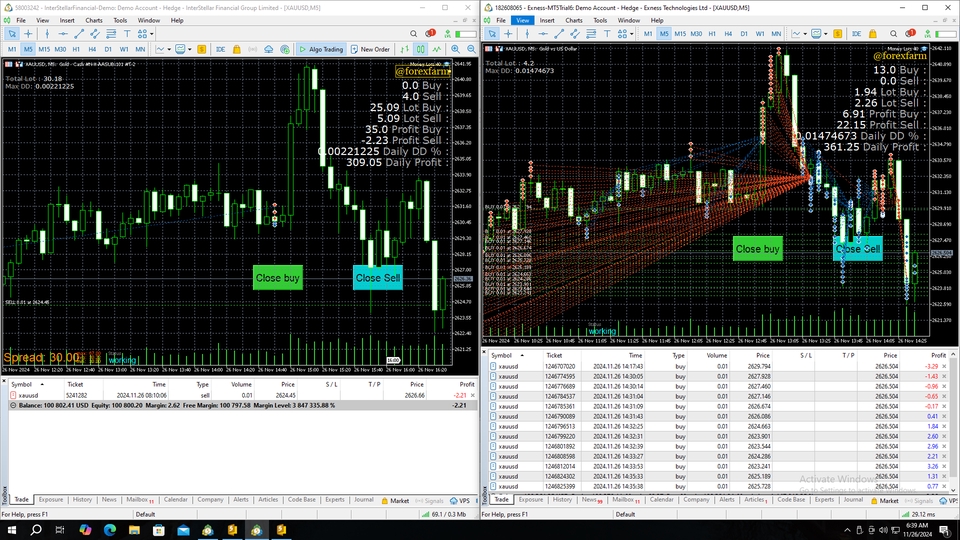Expand objects dropdown arrow in left toolbar
Image resolution: width=960 pixels, height=540 pixels.
click(x=152, y=34)
